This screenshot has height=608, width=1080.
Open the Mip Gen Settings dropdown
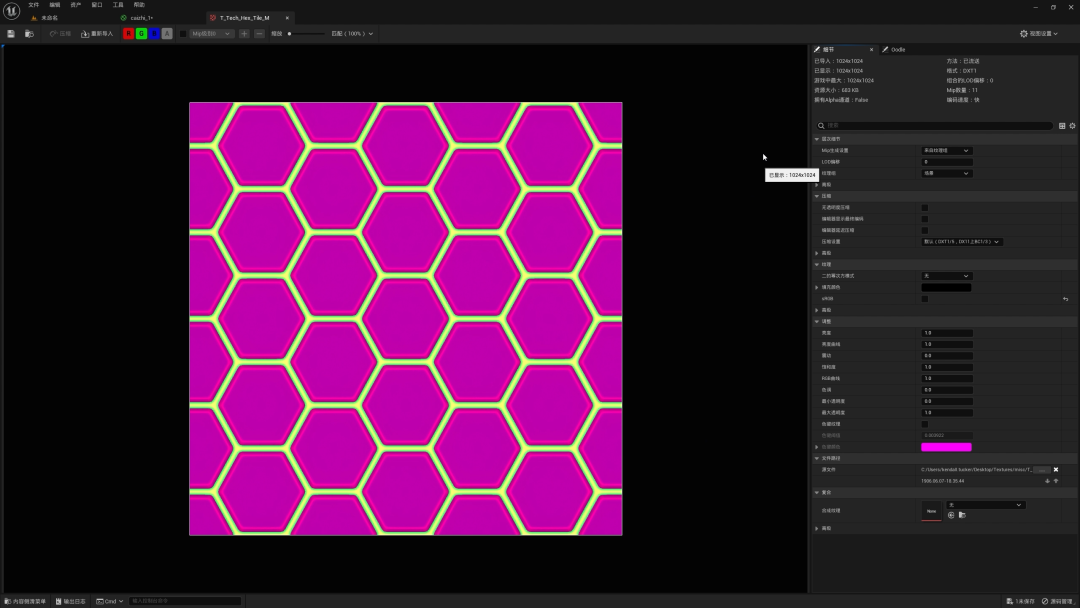(946, 151)
